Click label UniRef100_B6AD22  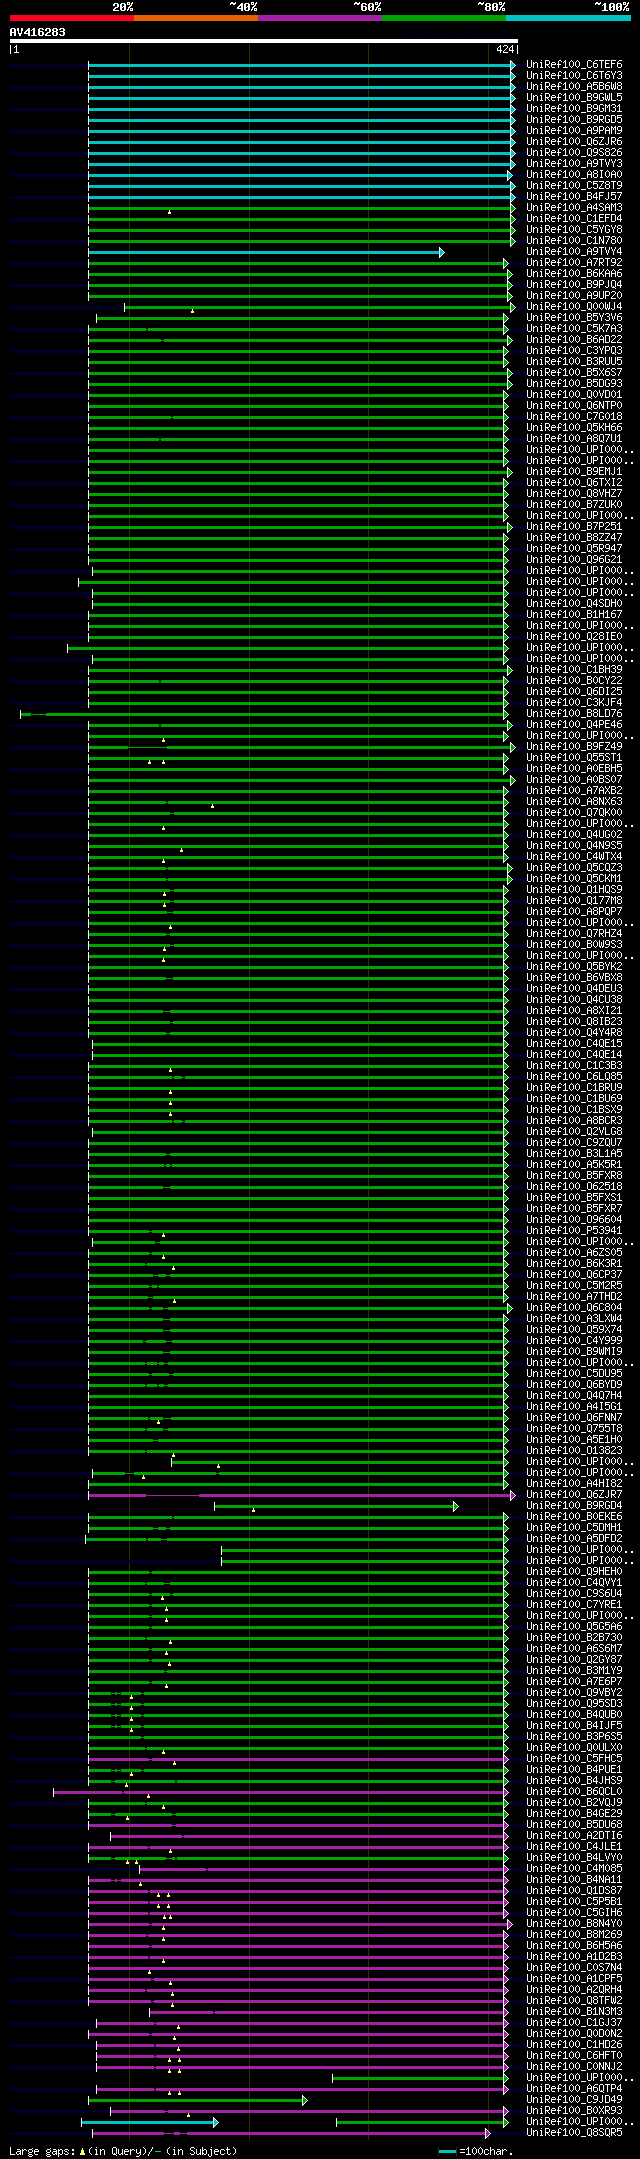point(574,339)
